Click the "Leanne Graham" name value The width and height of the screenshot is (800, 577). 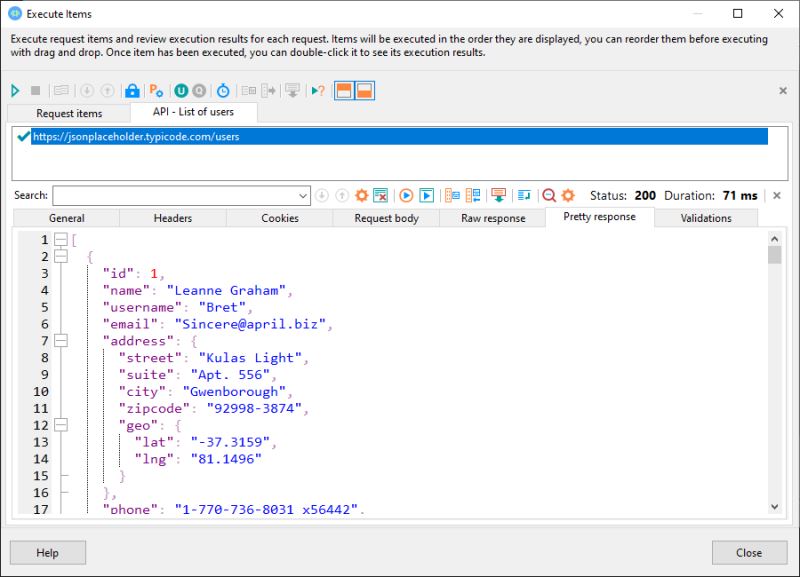[x=226, y=290]
